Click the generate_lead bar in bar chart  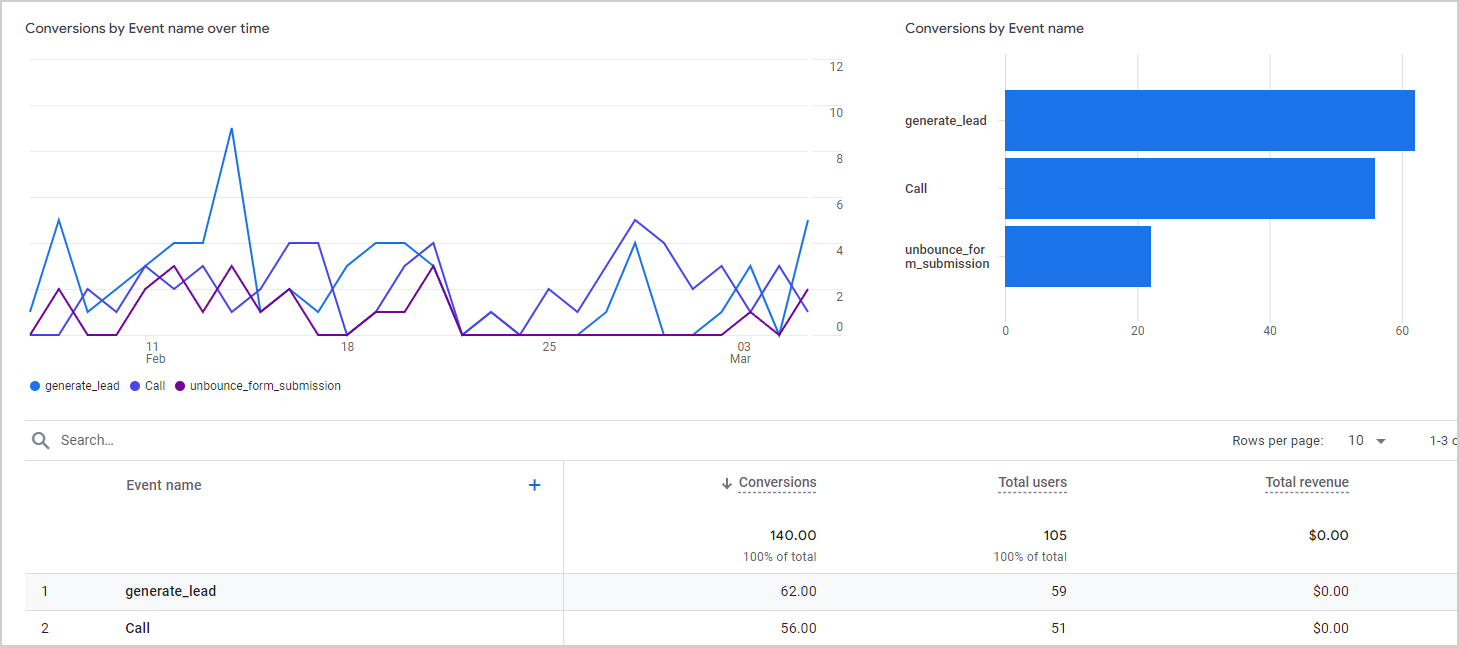pyautogui.click(x=1209, y=120)
